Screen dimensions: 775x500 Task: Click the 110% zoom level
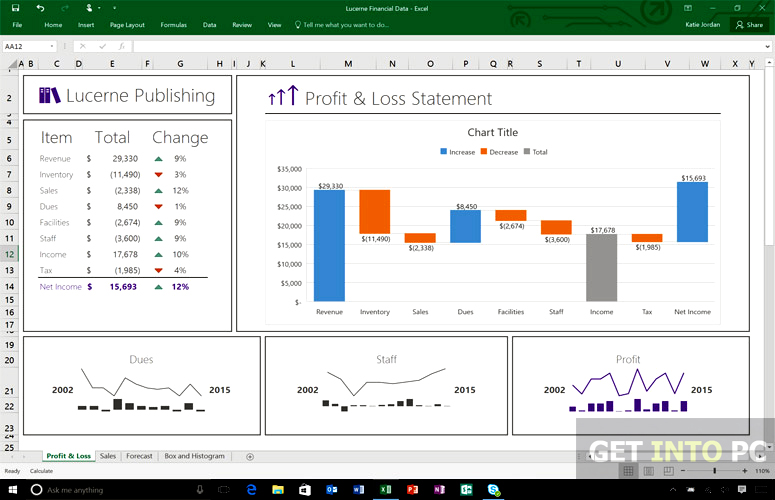click(x=762, y=471)
